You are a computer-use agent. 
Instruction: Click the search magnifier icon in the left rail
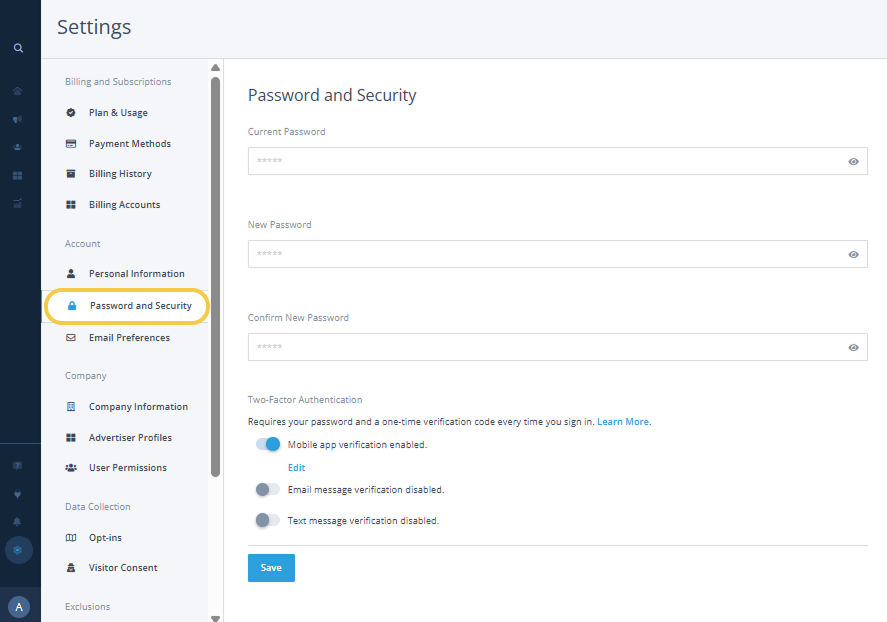click(18, 48)
